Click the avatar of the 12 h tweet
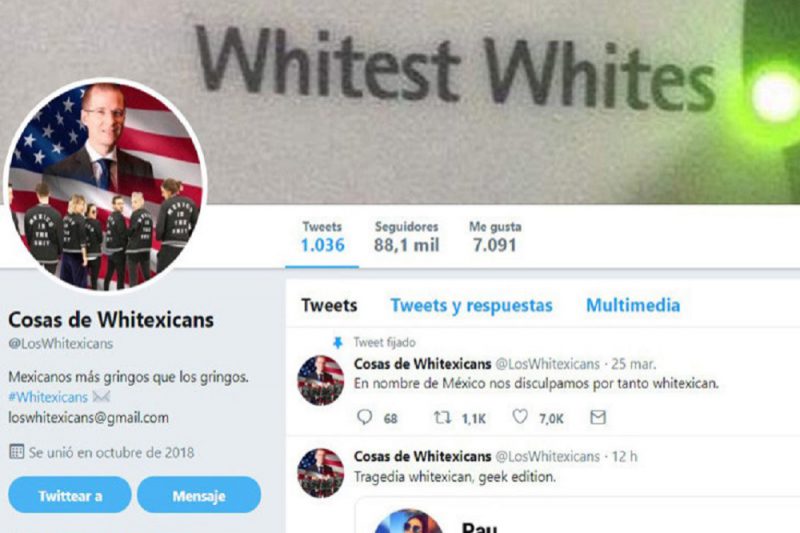The height and width of the screenshot is (533, 800). click(x=320, y=473)
